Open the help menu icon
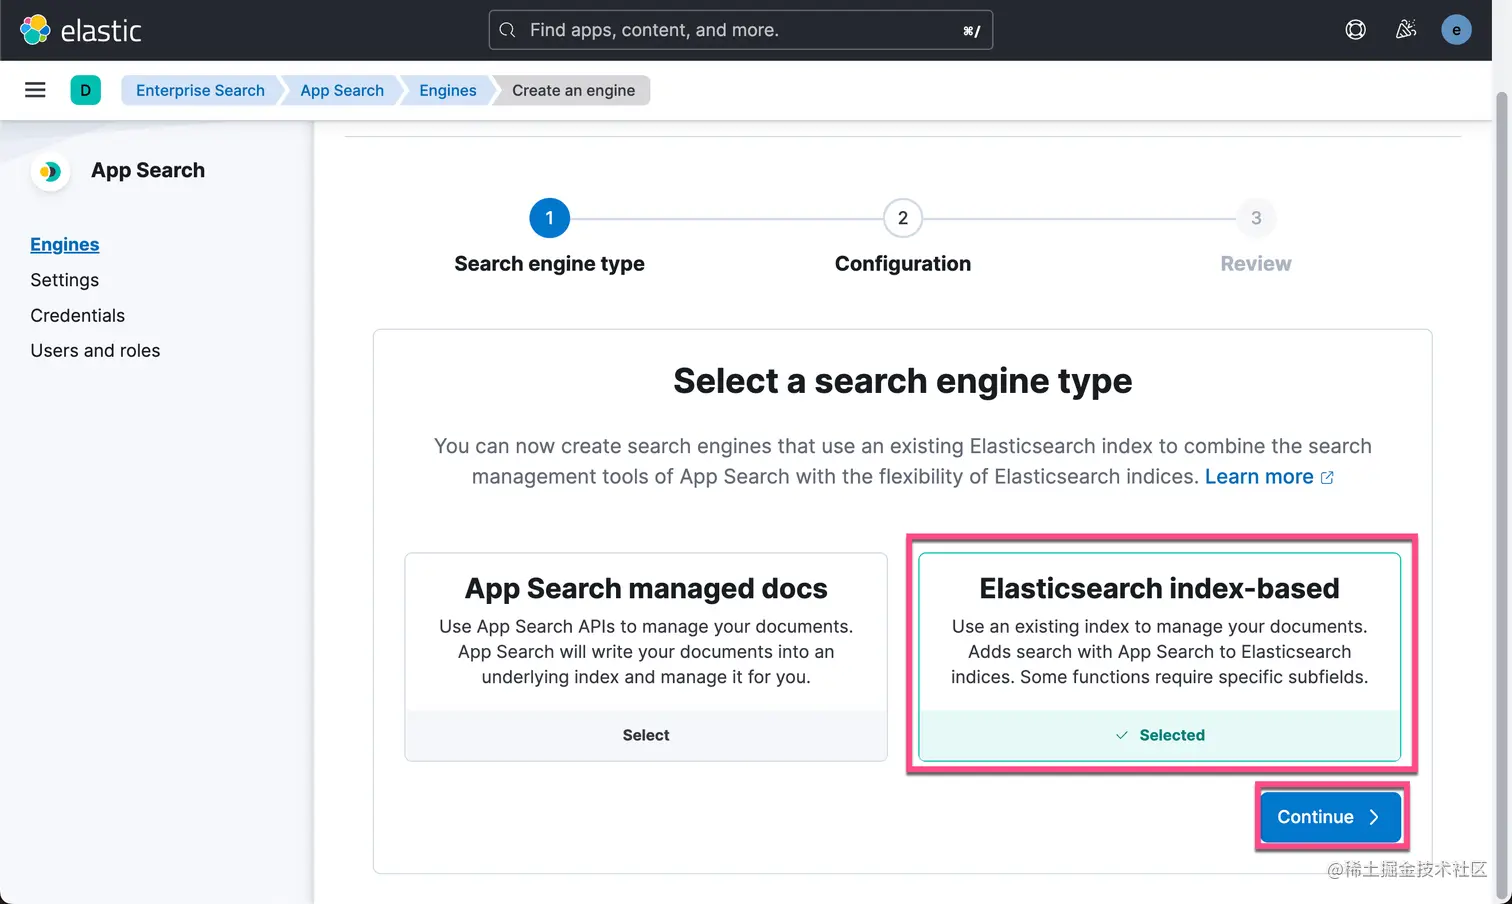The width and height of the screenshot is (1512, 904). (1356, 30)
